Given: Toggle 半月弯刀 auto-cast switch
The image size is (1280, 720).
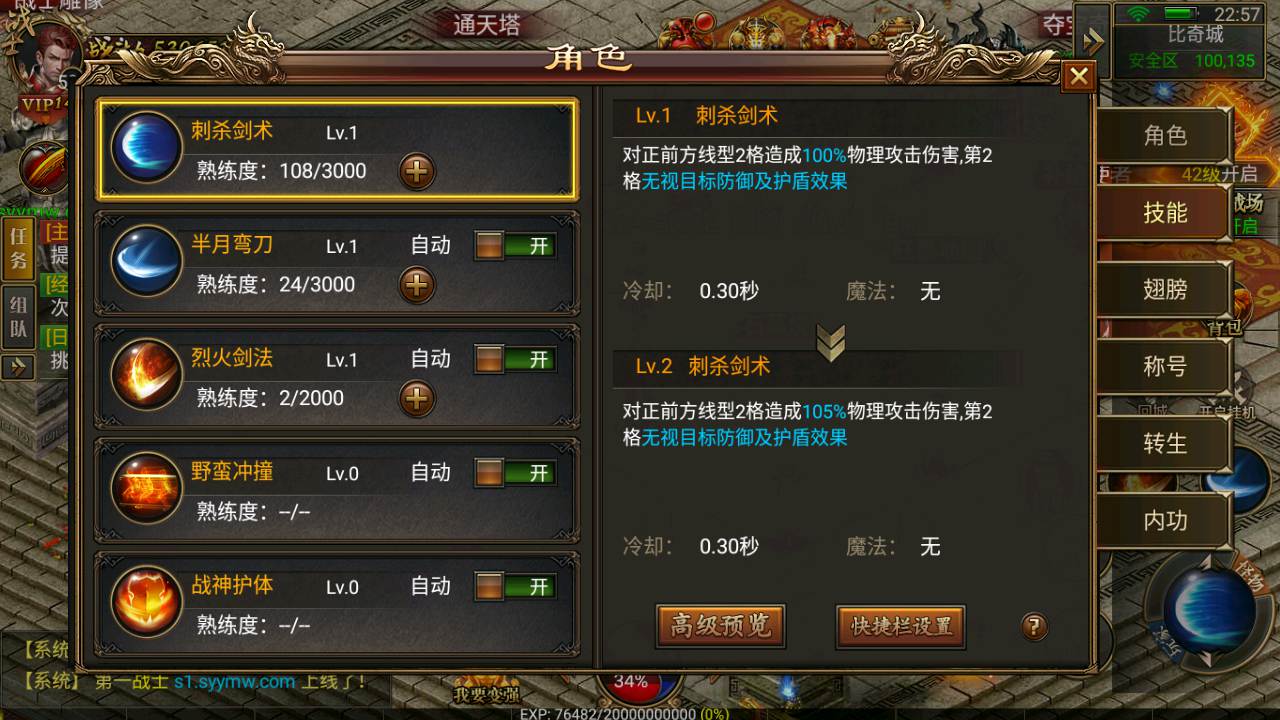Looking at the screenshot, I should click(515, 246).
